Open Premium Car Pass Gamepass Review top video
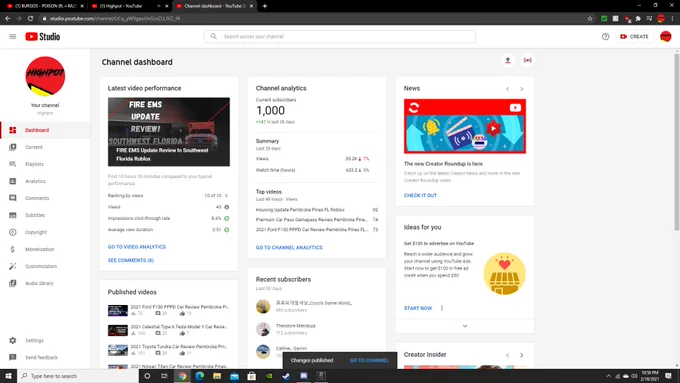 (x=317, y=219)
